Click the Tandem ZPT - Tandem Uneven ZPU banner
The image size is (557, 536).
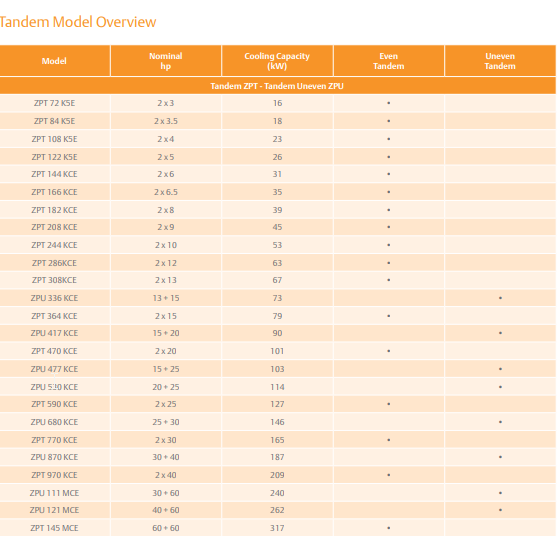[x=277, y=86]
